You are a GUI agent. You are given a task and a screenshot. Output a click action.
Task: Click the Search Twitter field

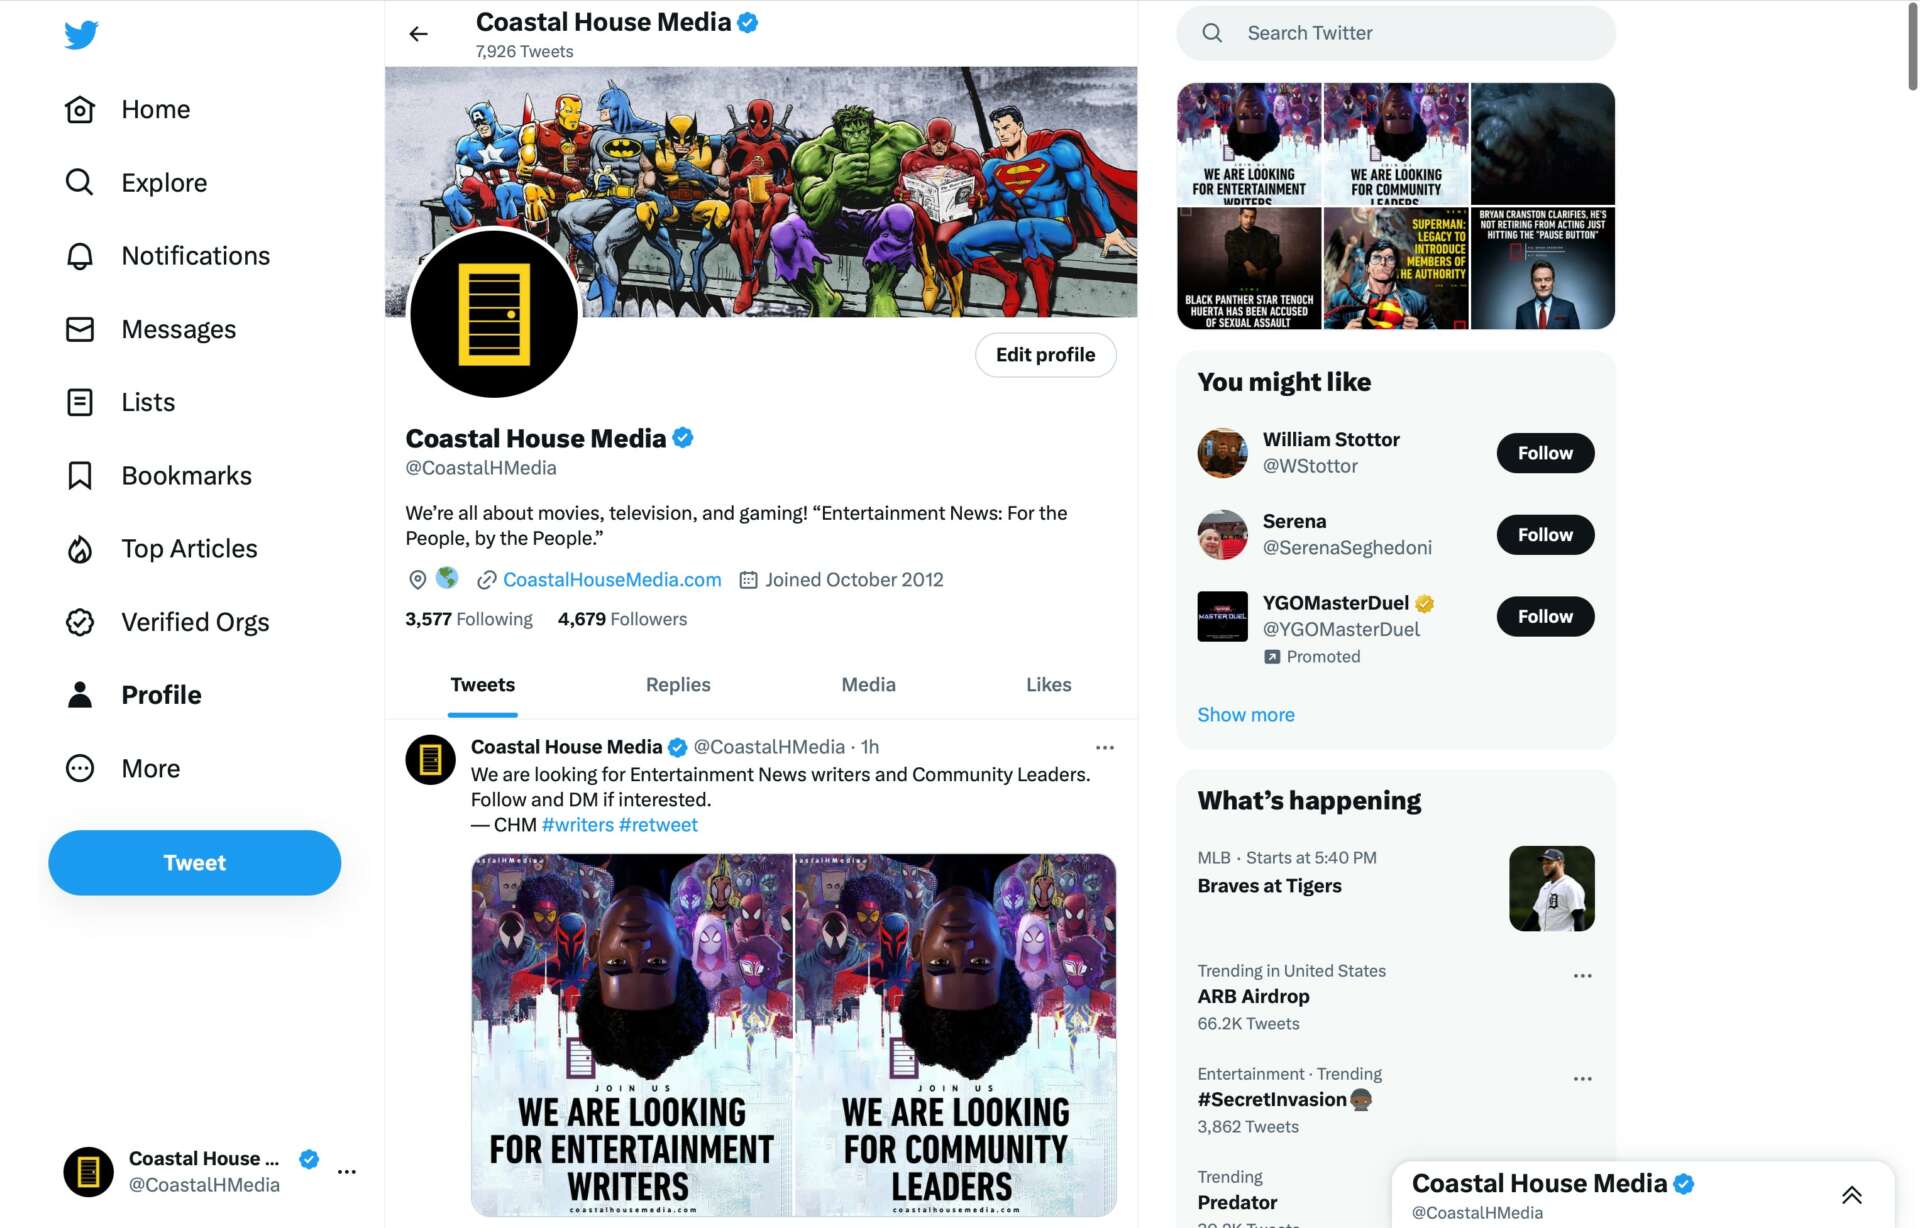(x=1396, y=33)
